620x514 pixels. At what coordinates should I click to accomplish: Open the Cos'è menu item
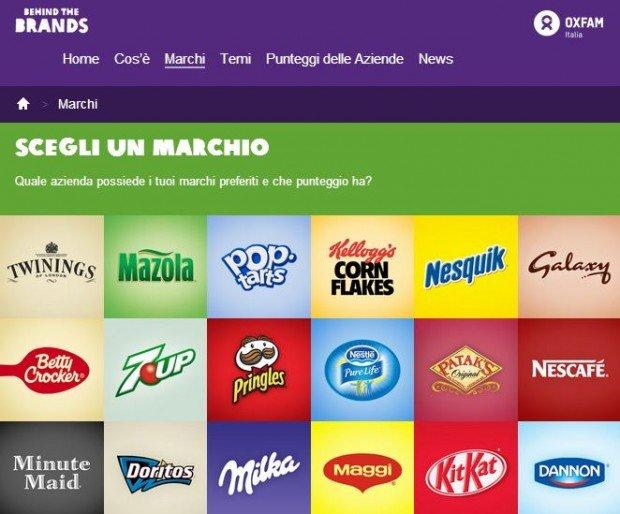pyautogui.click(x=132, y=59)
